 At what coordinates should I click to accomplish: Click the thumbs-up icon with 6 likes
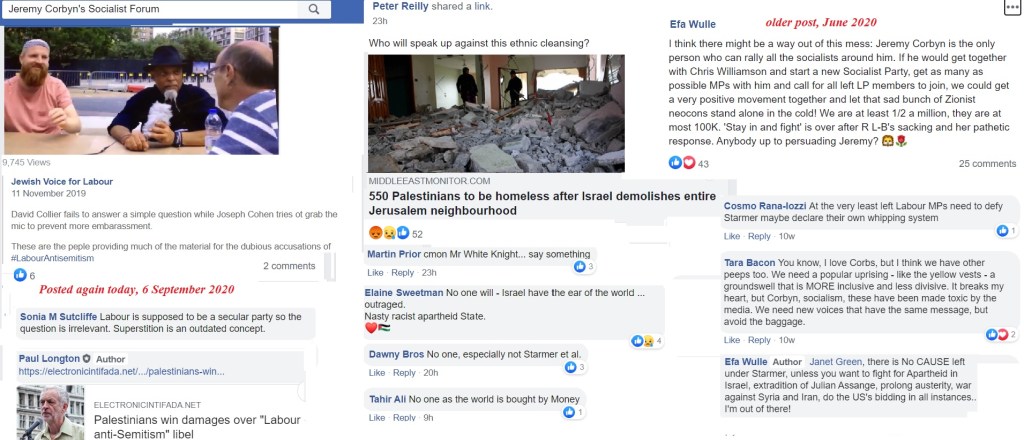[x=20, y=275]
